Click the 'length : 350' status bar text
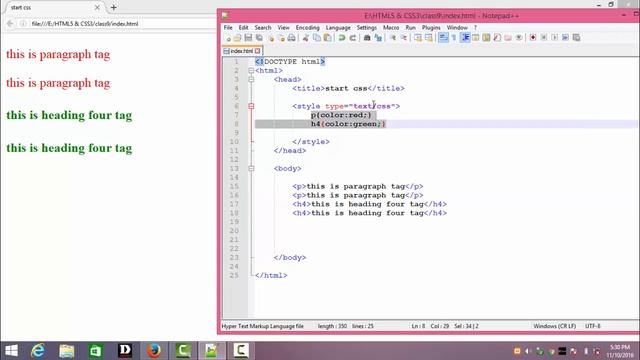Screen dimensions: 640x360 (332, 326)
